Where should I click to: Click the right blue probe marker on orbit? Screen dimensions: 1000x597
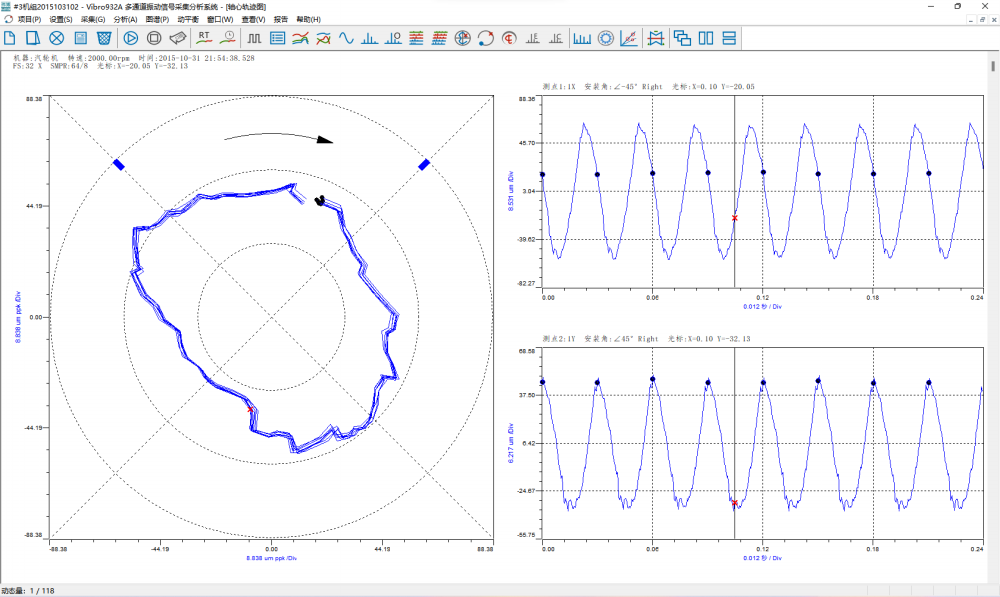424,165
